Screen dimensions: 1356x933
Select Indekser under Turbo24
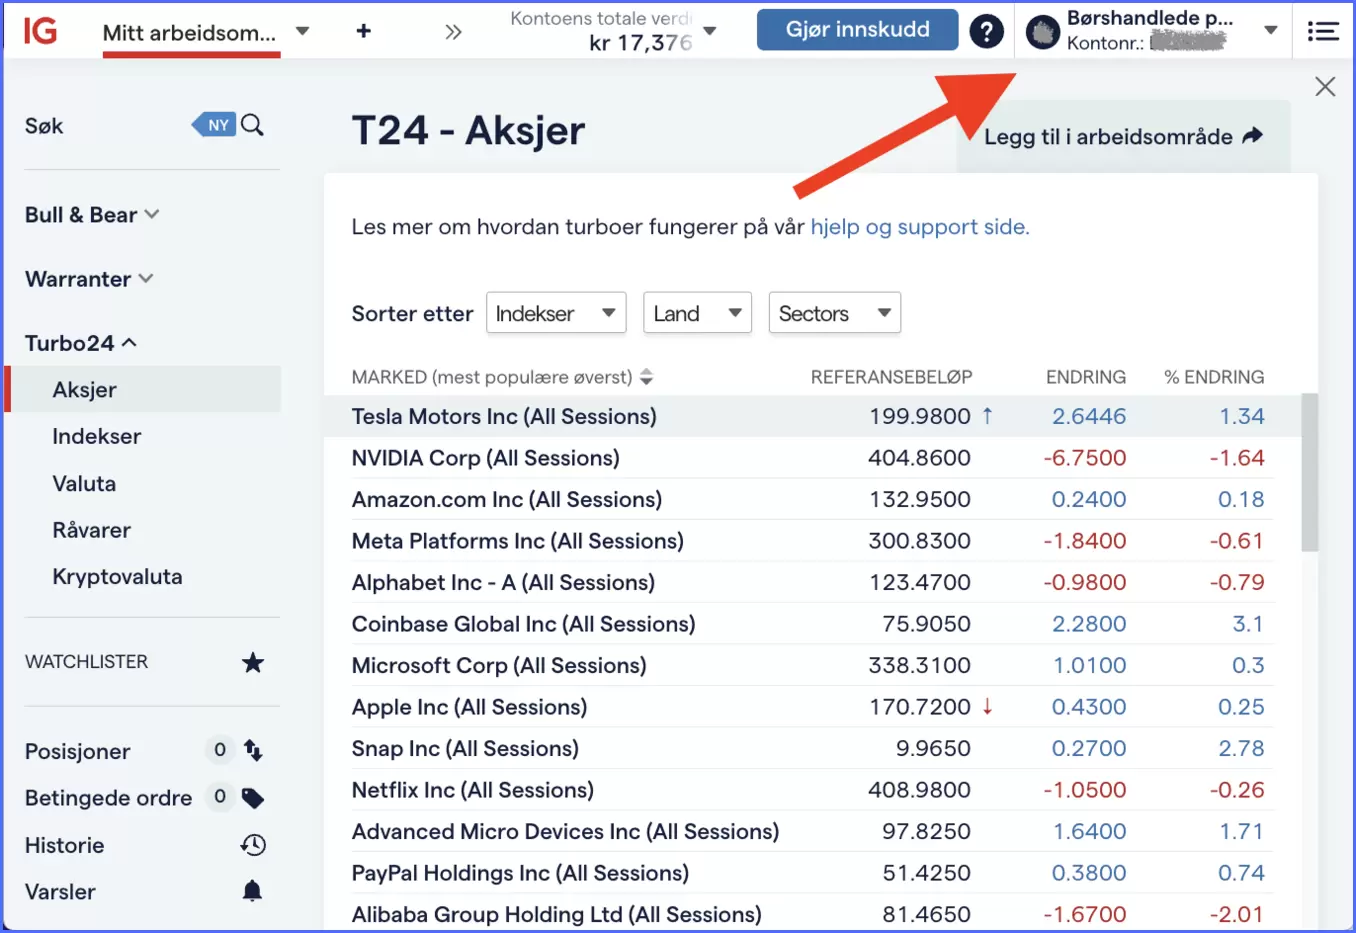(x=97, y=436)
